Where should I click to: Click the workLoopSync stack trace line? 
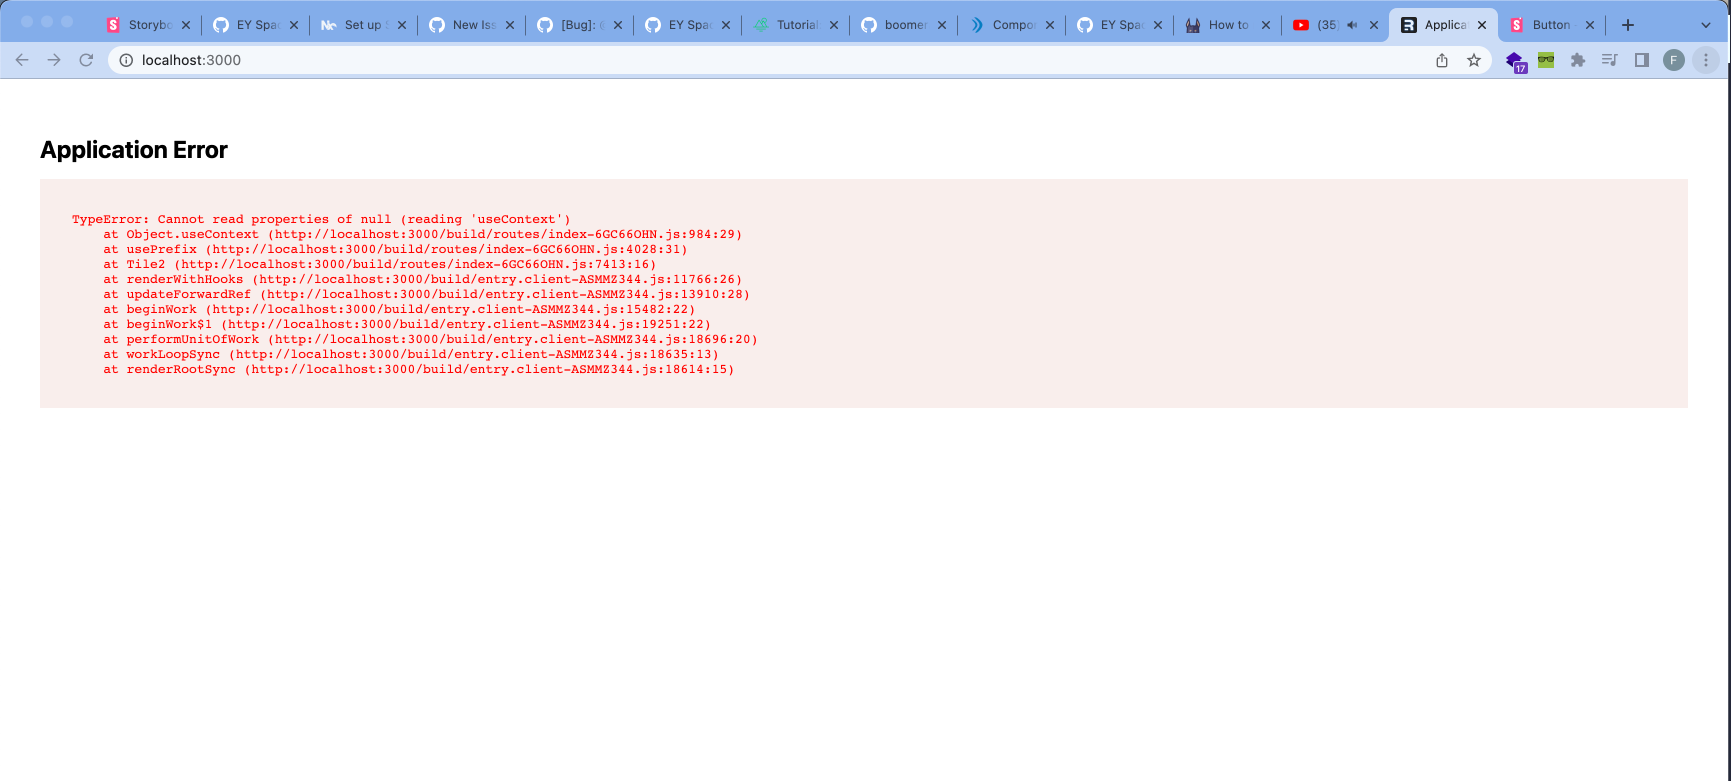tap(411, 354)
